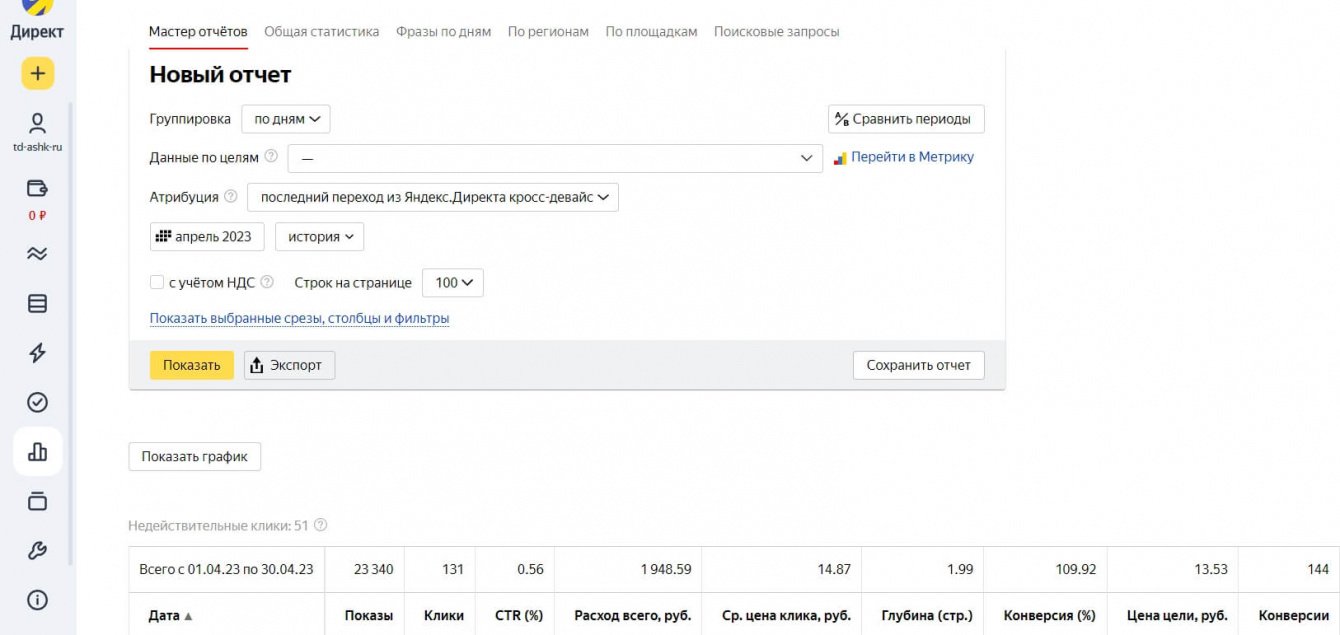The height and width of the screenshot is (635, 1340).
Task: Open the attribution model dropdown
Action: point(433,198)
